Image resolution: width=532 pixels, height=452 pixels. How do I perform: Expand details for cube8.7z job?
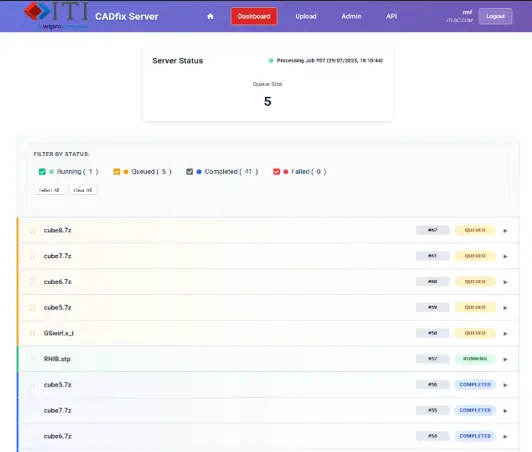tap(505, 231)
